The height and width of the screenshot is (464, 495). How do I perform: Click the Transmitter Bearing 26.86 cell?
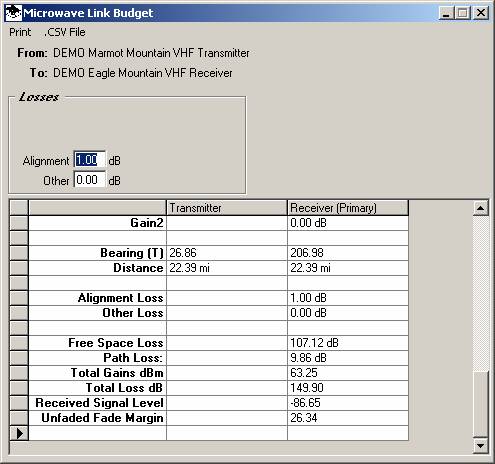click(227, 253)
